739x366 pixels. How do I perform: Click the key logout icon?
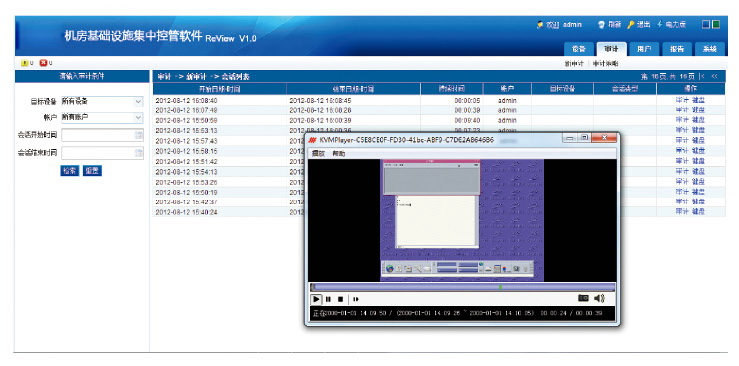tap(631, 24)
